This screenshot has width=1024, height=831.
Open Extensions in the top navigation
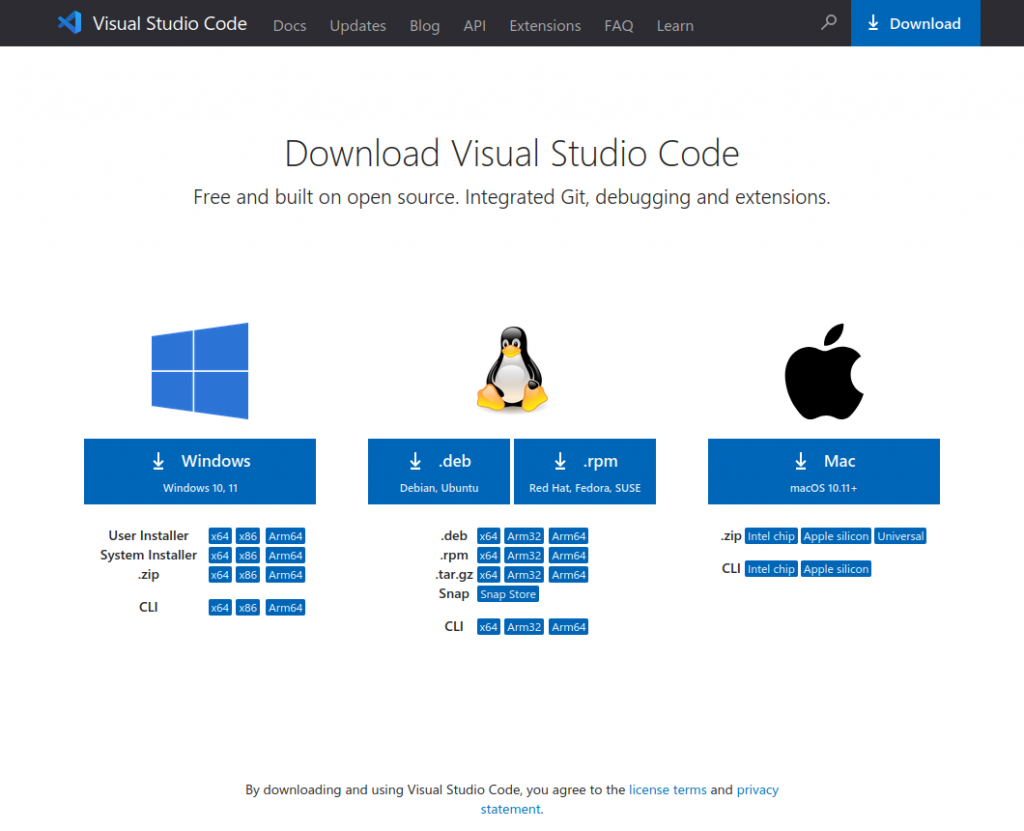pos(545,25)
